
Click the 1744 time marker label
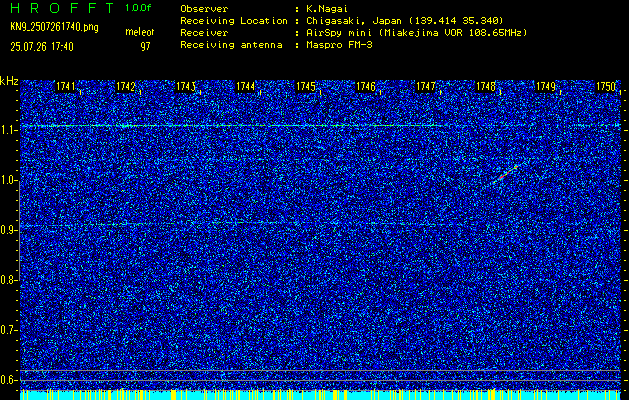[x=246, y=86]
